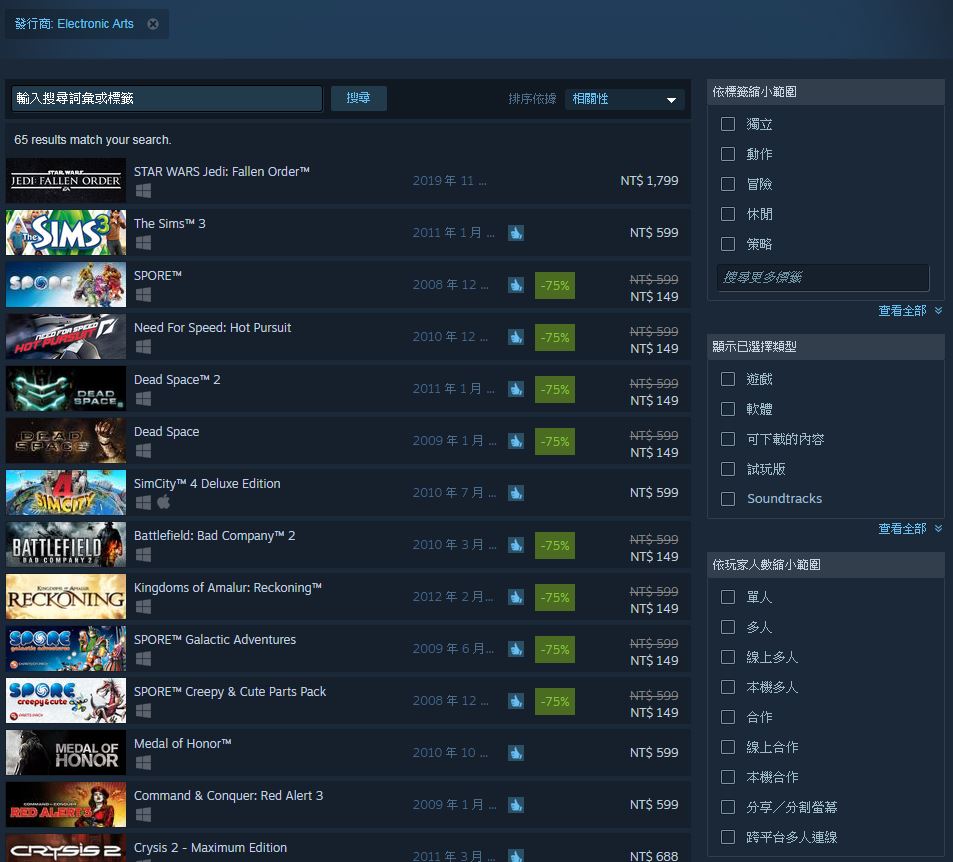
Task: Expand 查看全部 under the type filter section
Action: point(910,528)
